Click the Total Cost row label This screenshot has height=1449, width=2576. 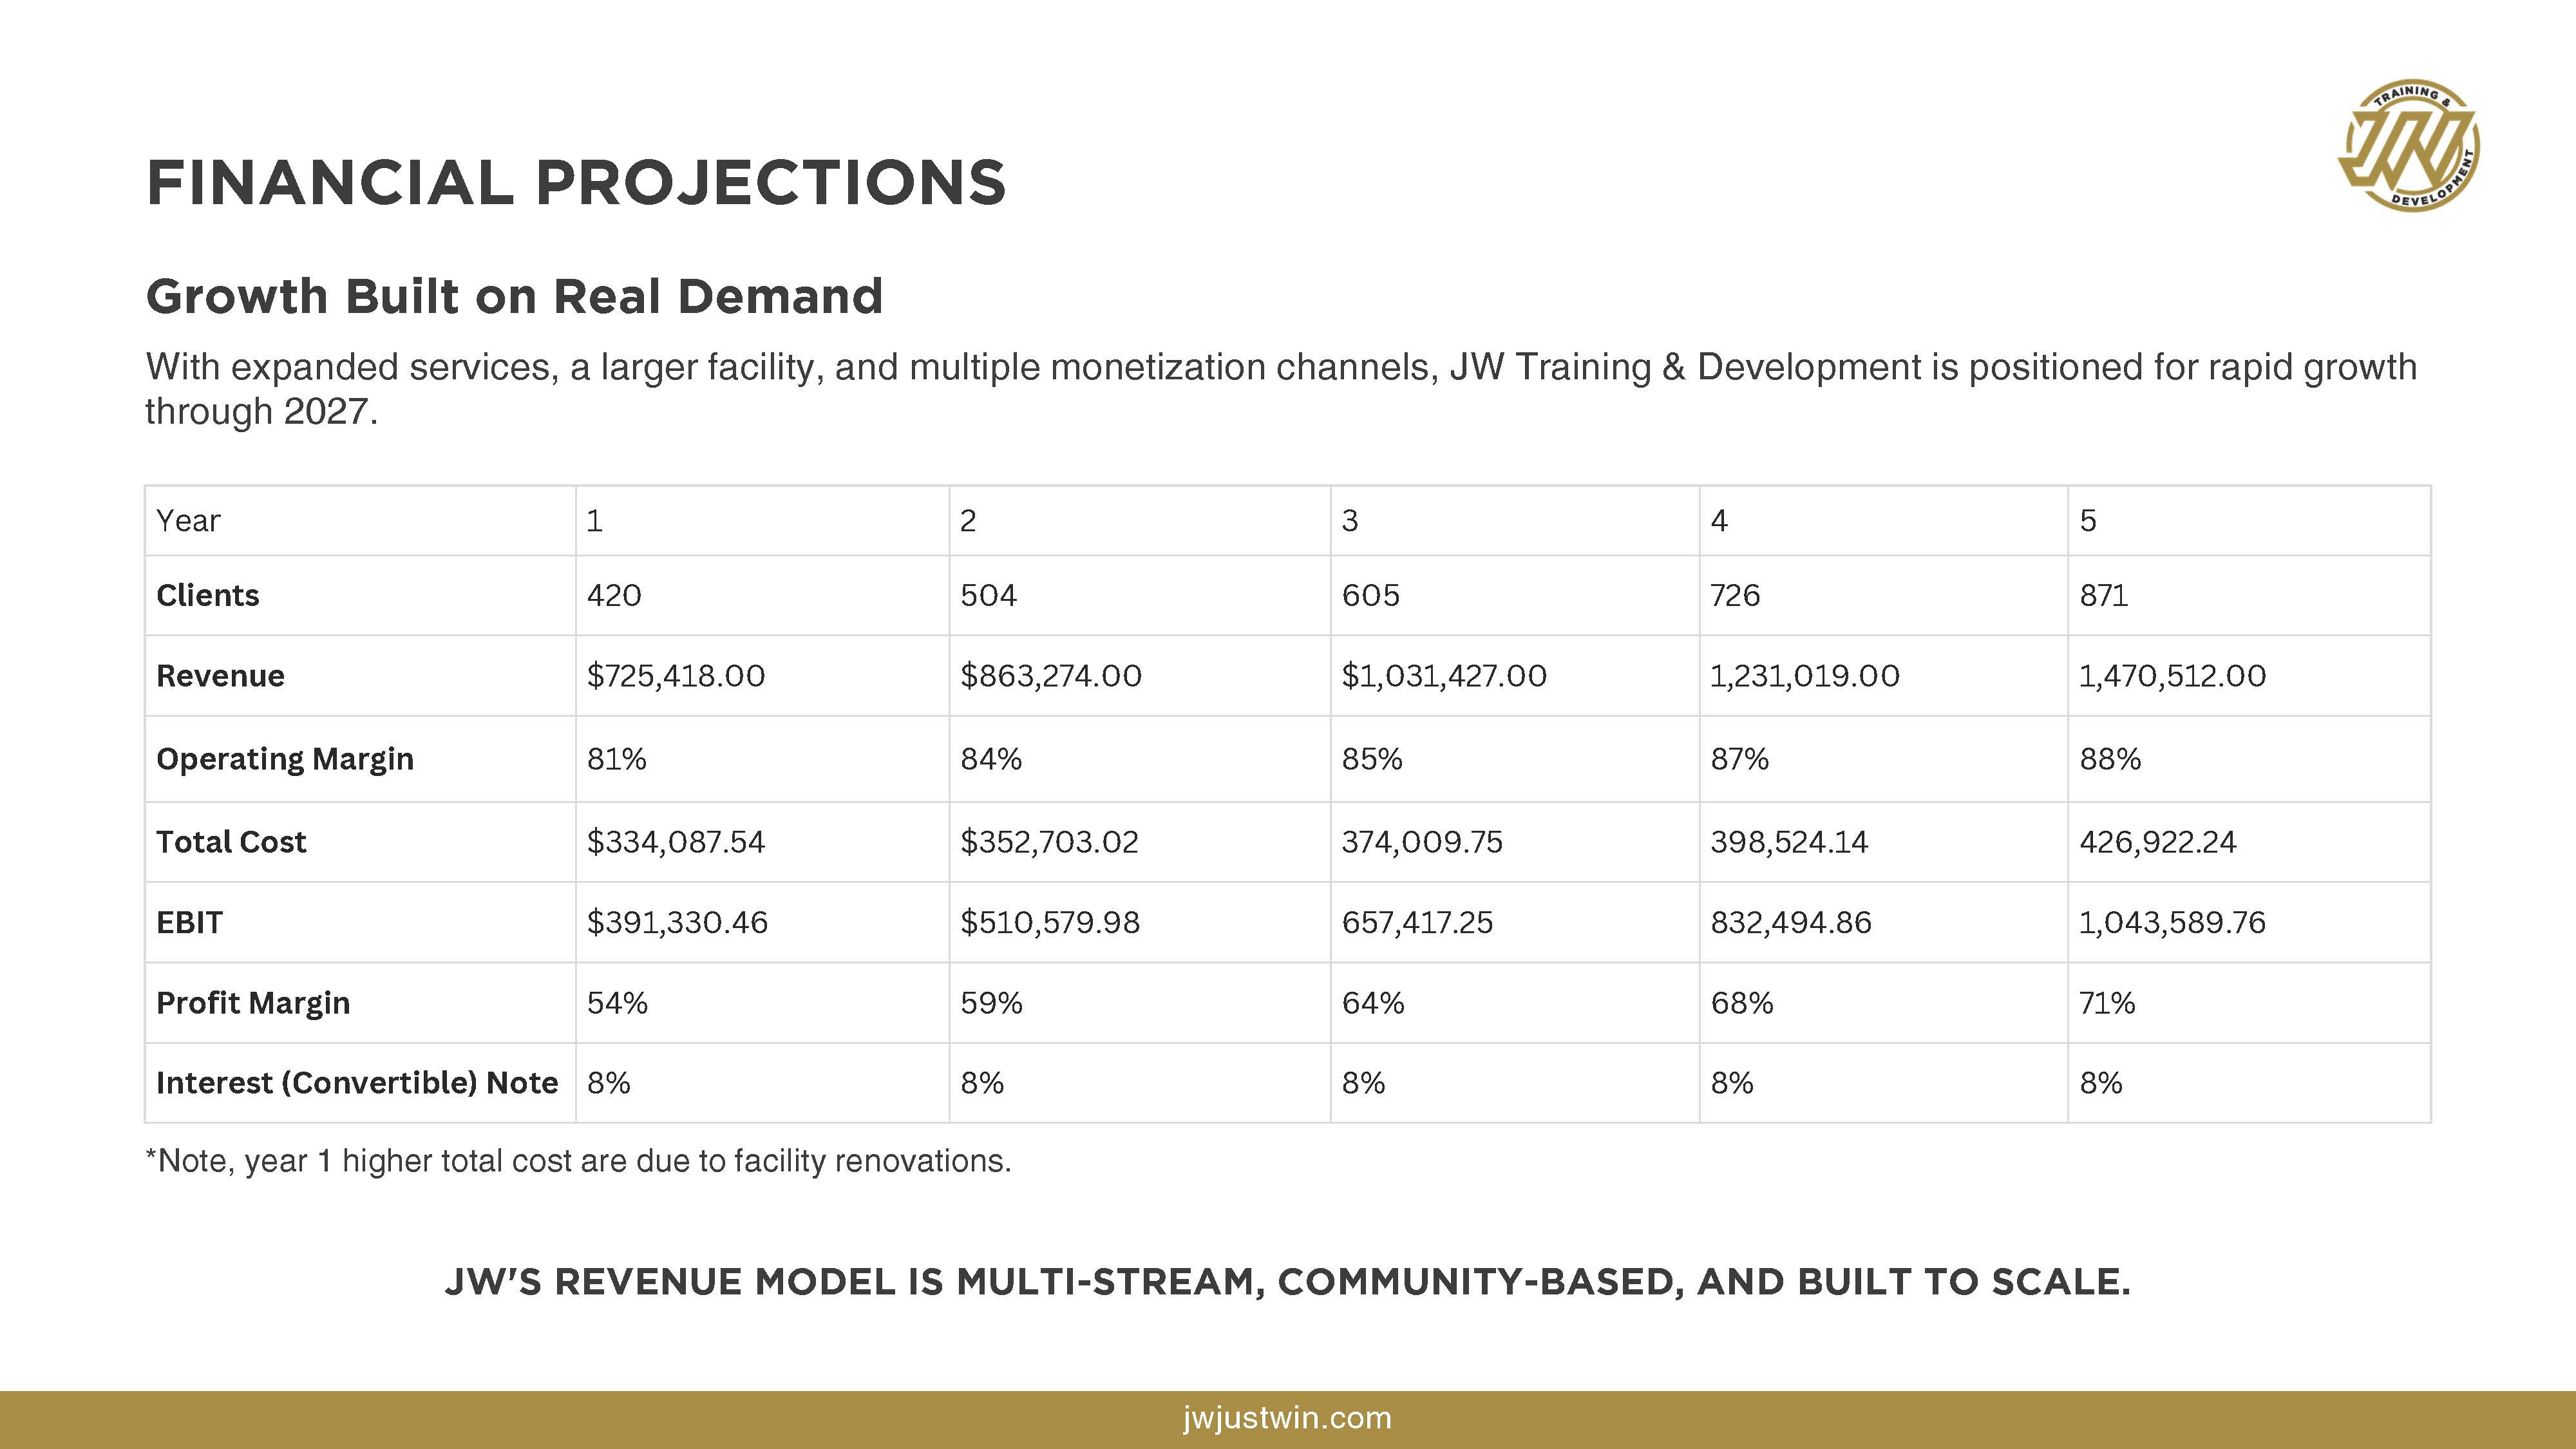[x=231, y=842]
